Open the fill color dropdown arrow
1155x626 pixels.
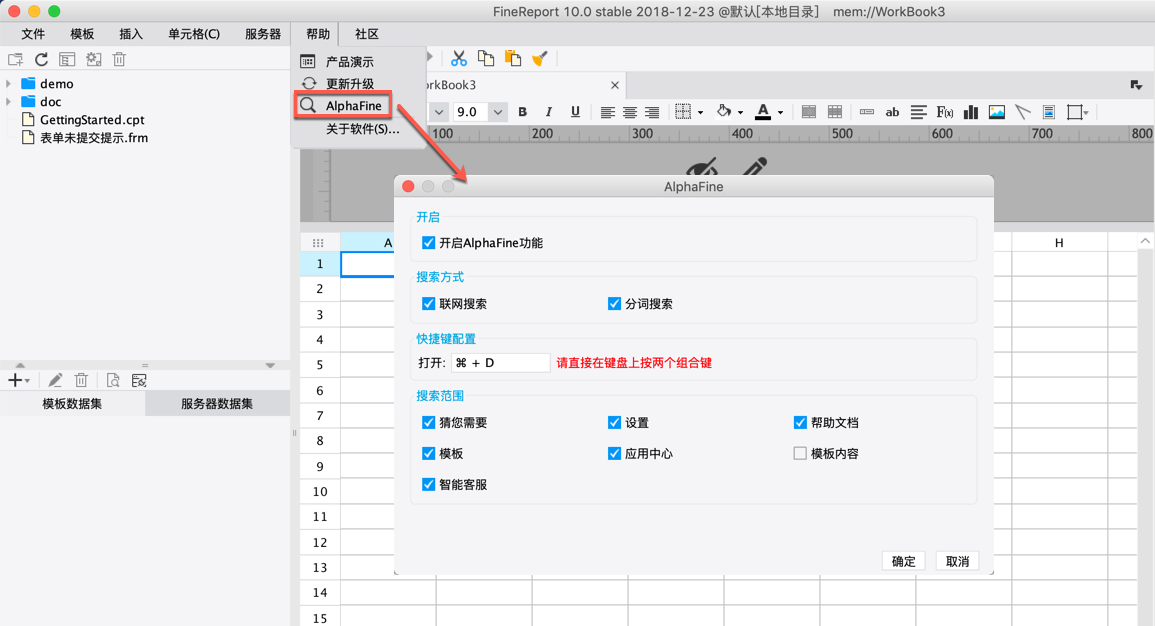tap(740, 113)
